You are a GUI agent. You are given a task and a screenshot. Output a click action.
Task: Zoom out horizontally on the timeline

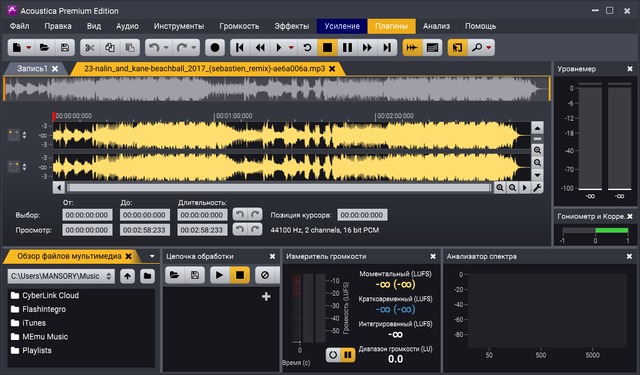pyautogui.click(x=512, y=188)
